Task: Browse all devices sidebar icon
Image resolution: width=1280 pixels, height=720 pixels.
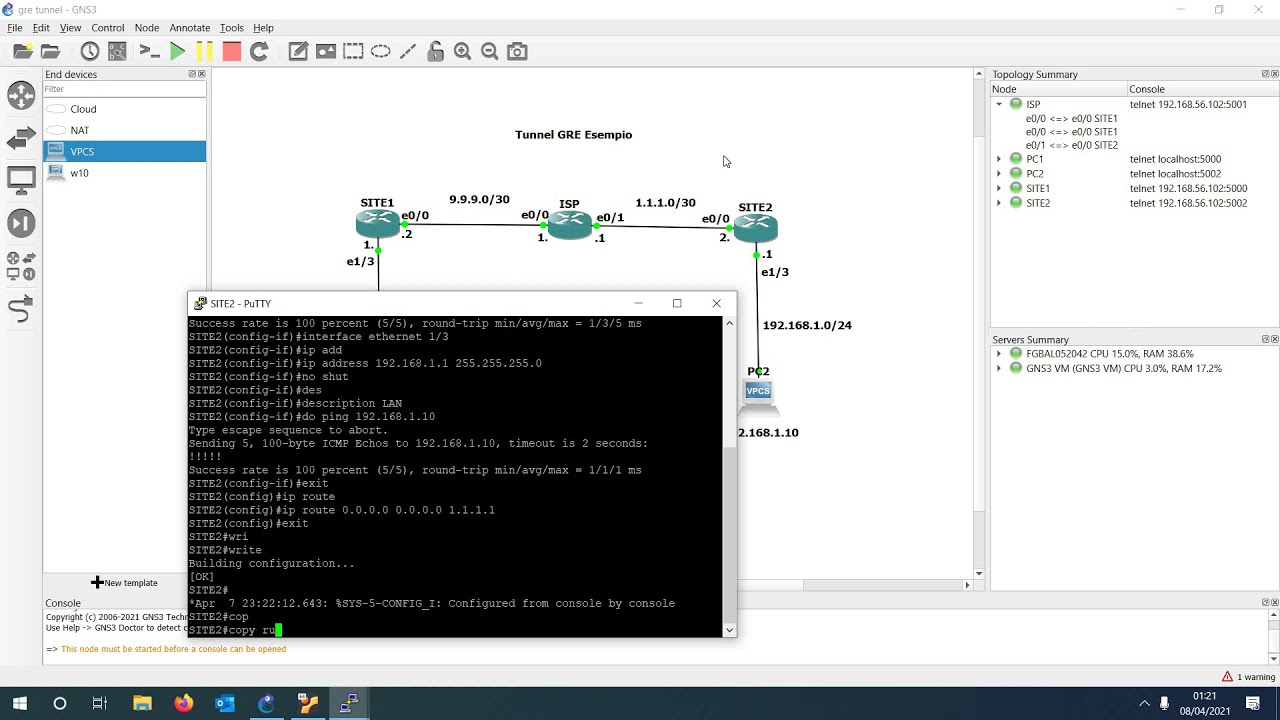Action: [21, 266]
